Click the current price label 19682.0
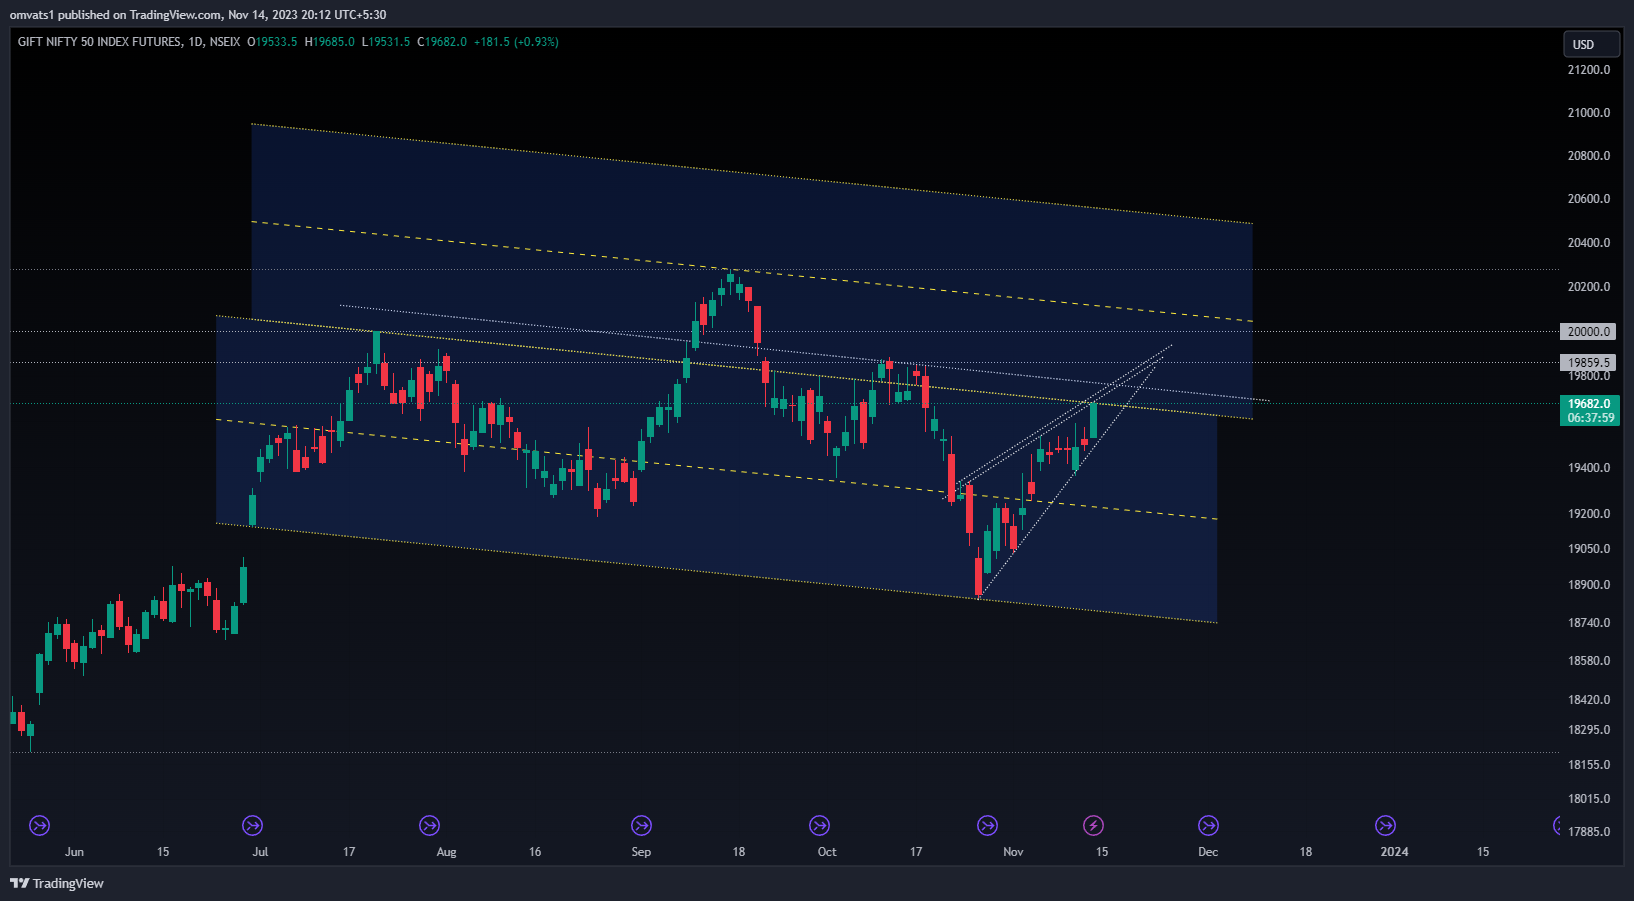 (x=1589, y=404)
